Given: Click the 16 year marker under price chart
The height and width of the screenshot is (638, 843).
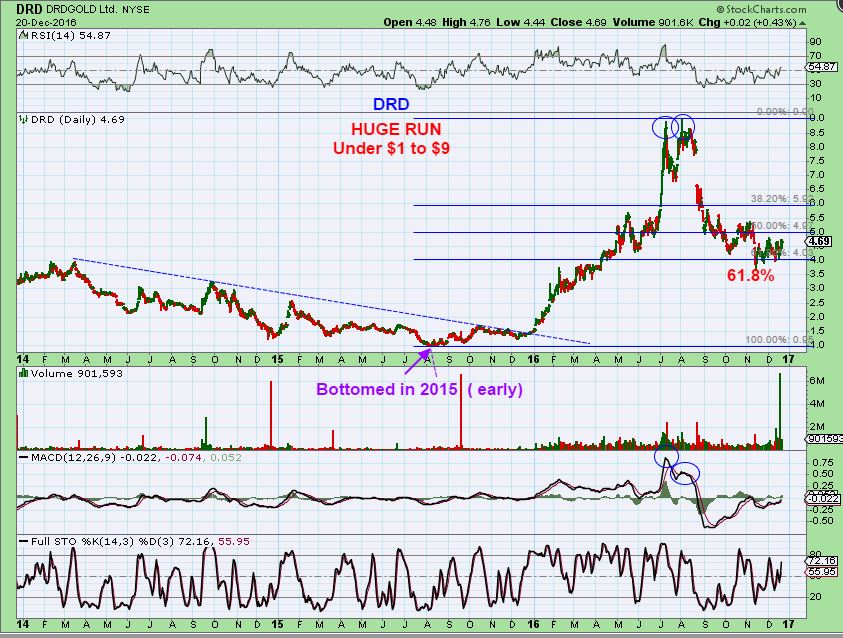Looking at the screenshot, I should point(533,360).
